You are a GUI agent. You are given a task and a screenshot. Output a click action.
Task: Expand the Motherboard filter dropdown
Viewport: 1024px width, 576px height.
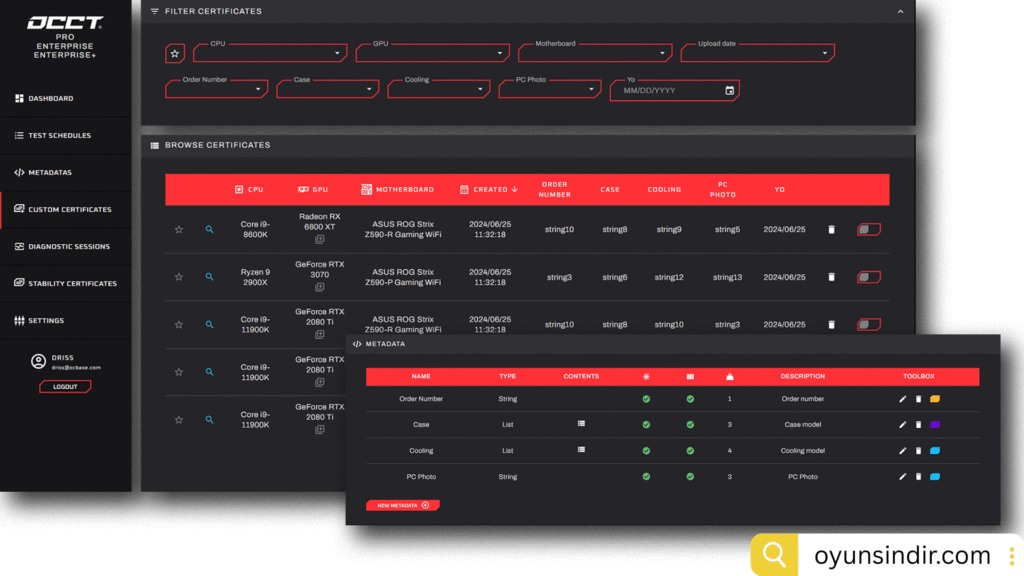[x=662, y=54]
